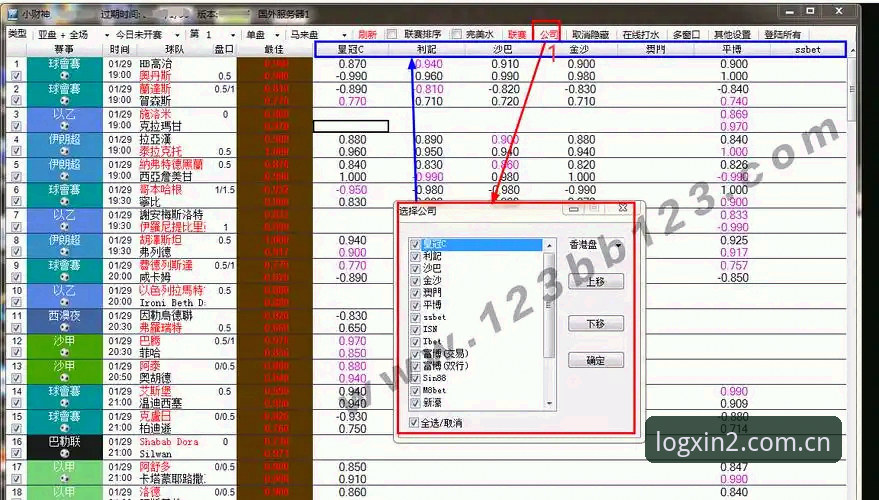Toggle the checkbox for match row 1
Image resolution: width=879 pixels, height=500 pixels.
click(16, 76)
